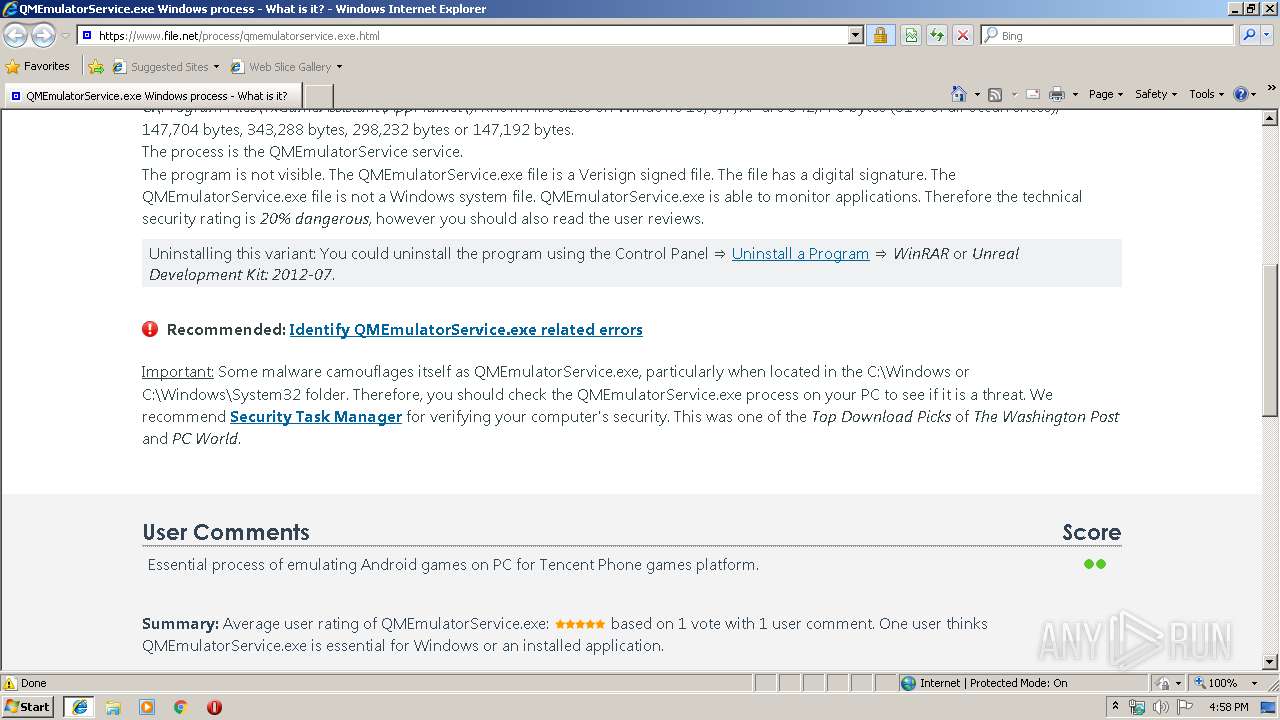The height and width of the screenshot is (720, 1280).
Task: Click the 4:58 PM system clock
Action: tap(1228, 707)
